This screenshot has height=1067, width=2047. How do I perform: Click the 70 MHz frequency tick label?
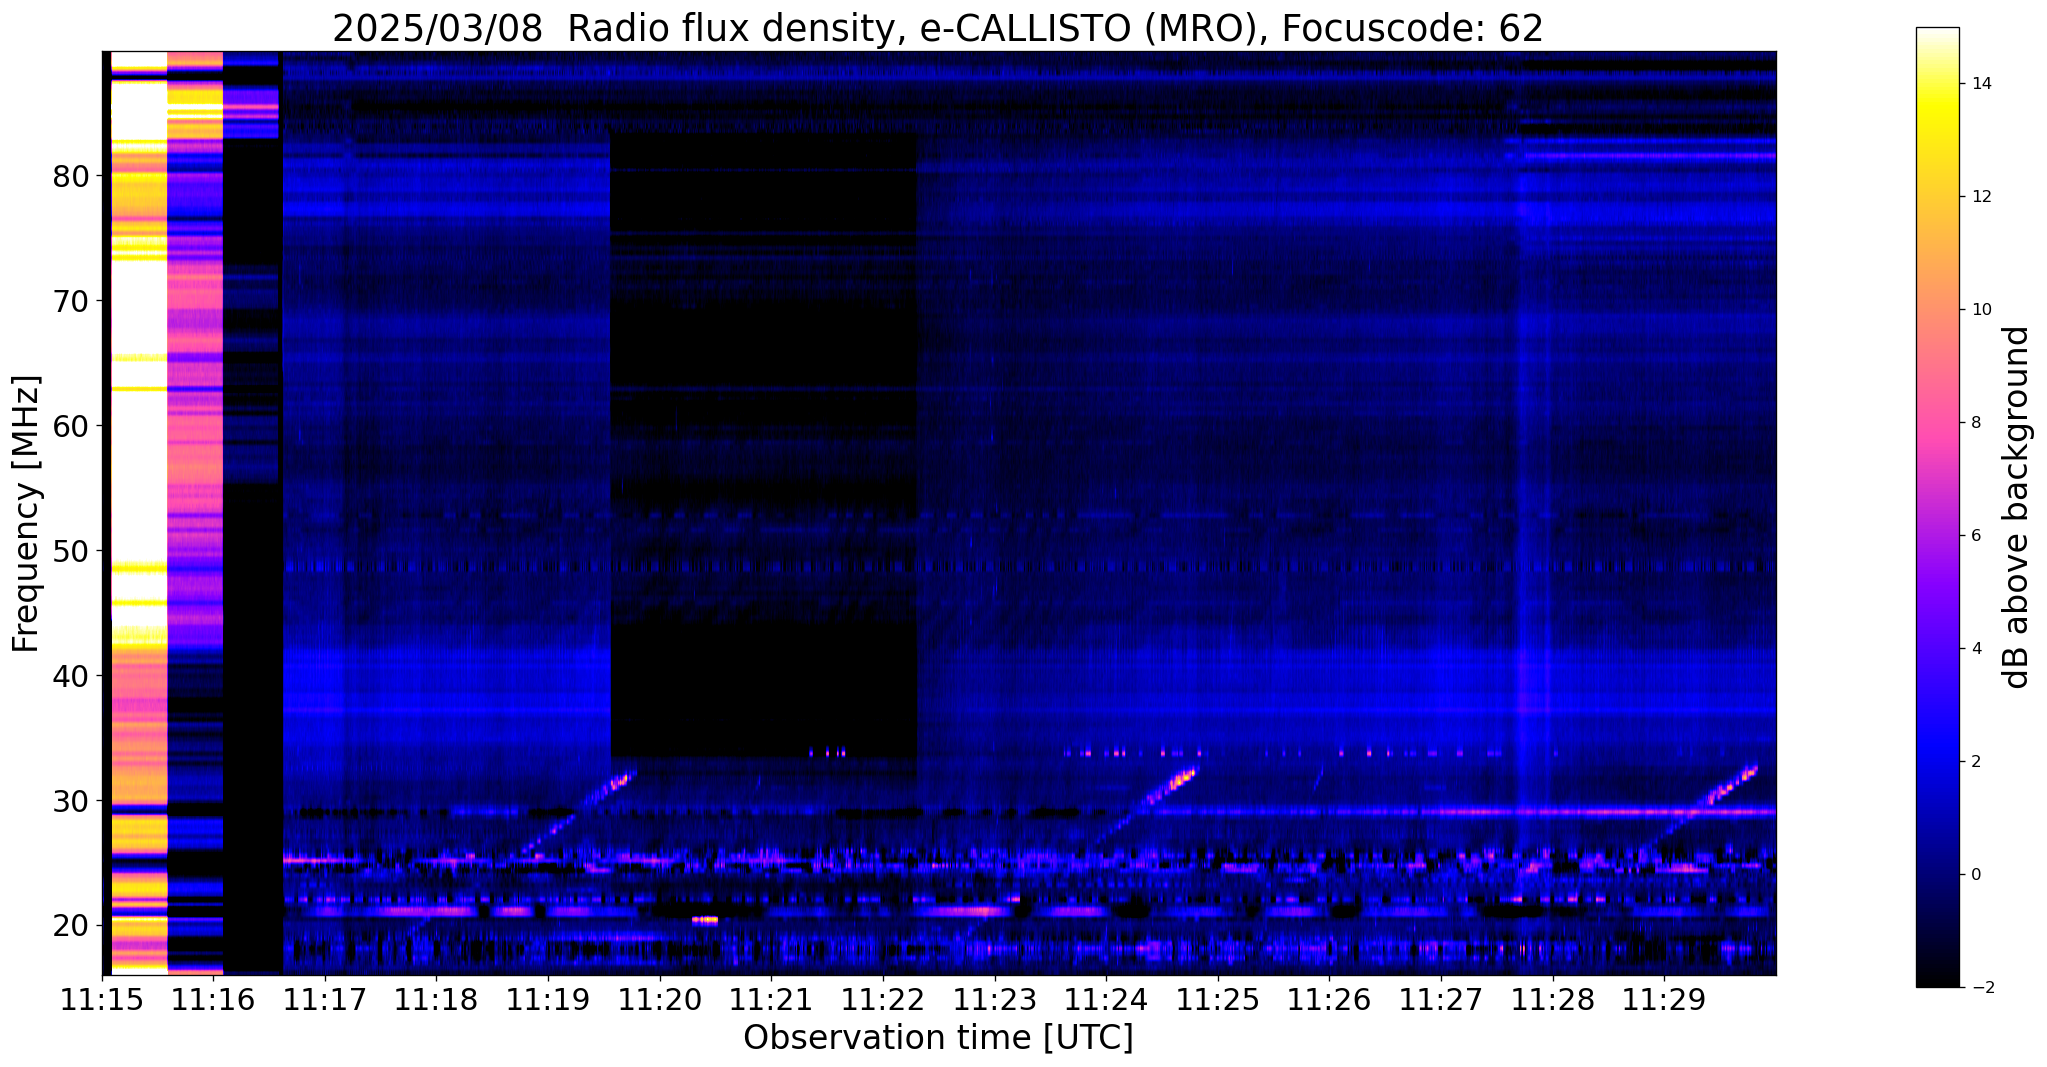point(71,301)
